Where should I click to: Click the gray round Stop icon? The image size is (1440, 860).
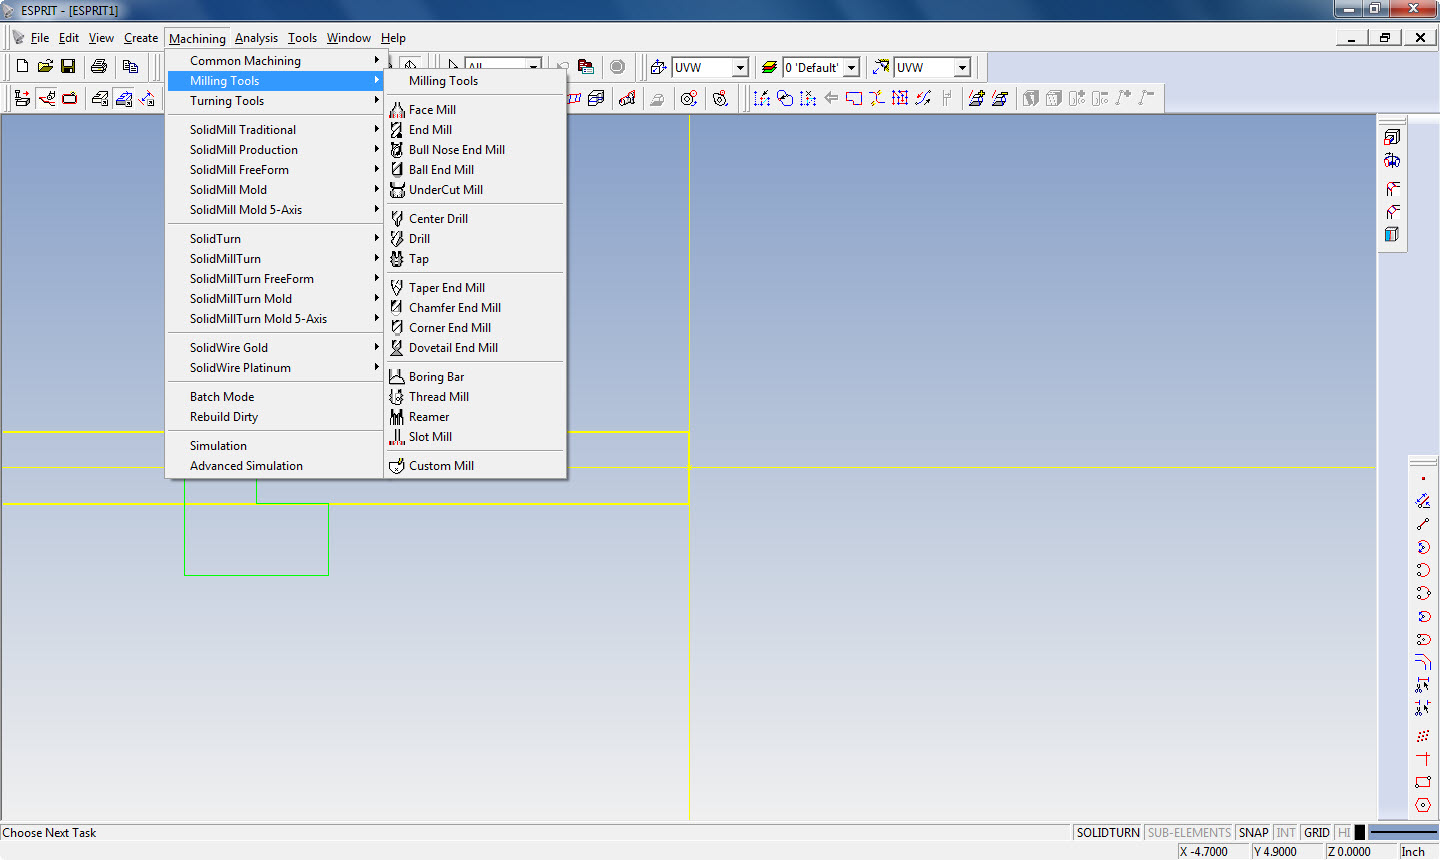[x=617, y=67]
